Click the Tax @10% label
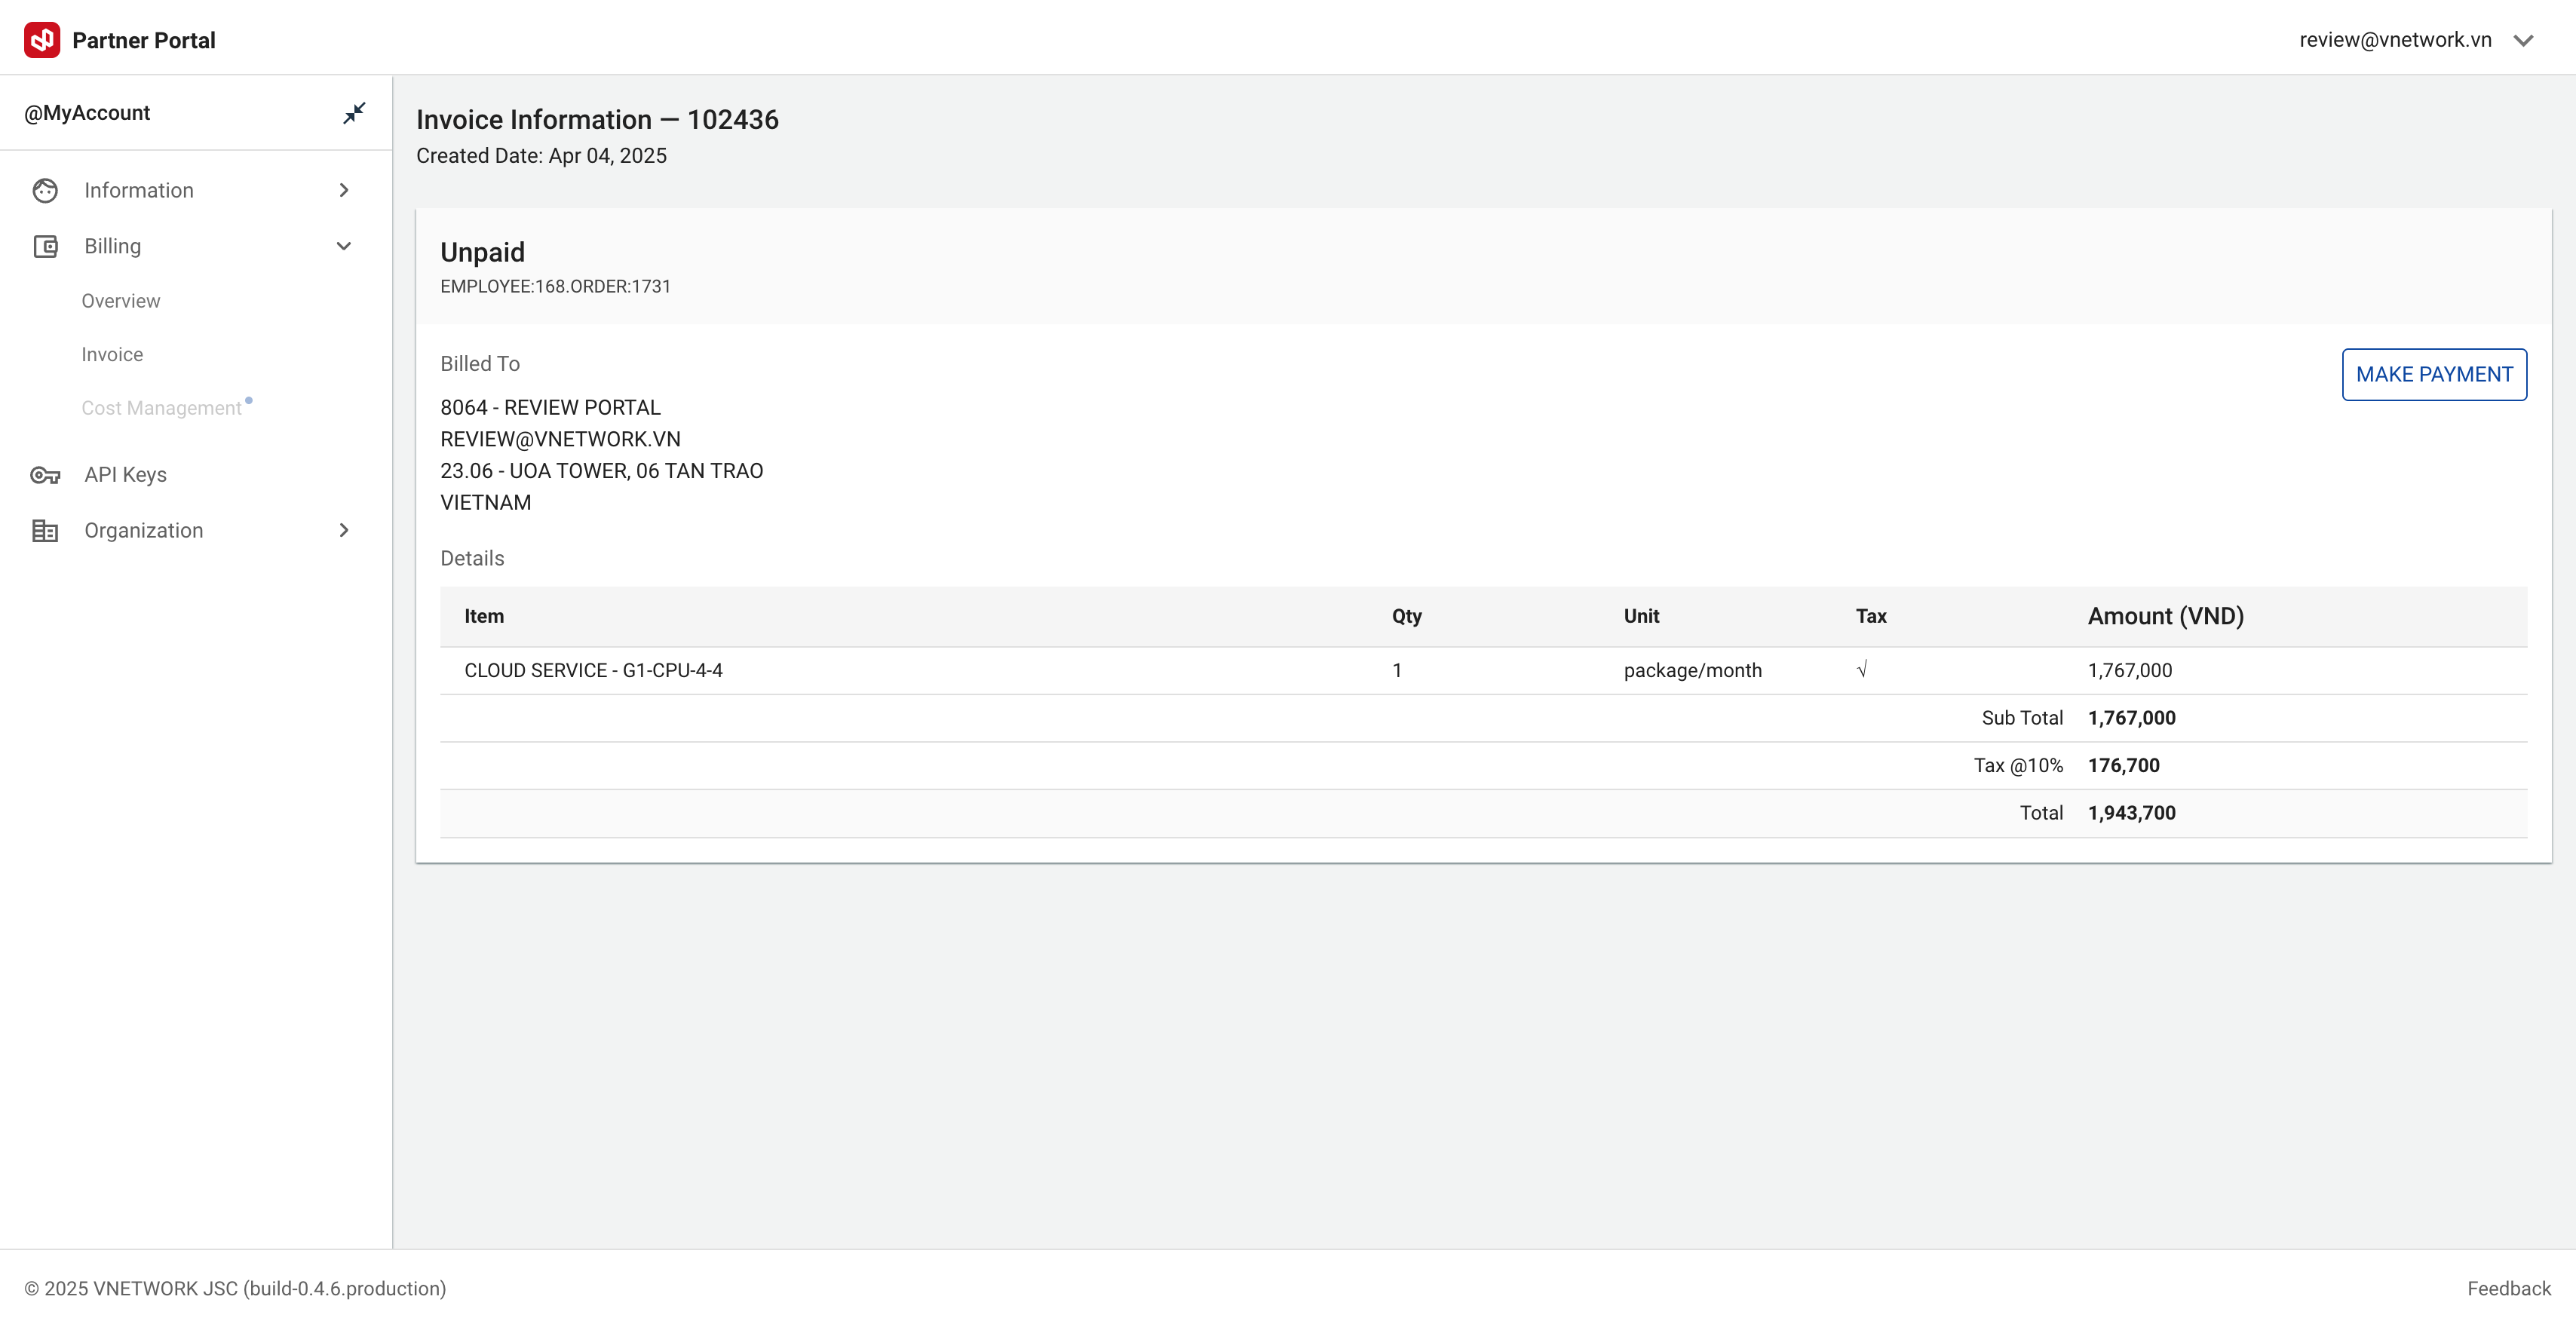This screenshot has height=1324, width=2576. [2018, 765]
